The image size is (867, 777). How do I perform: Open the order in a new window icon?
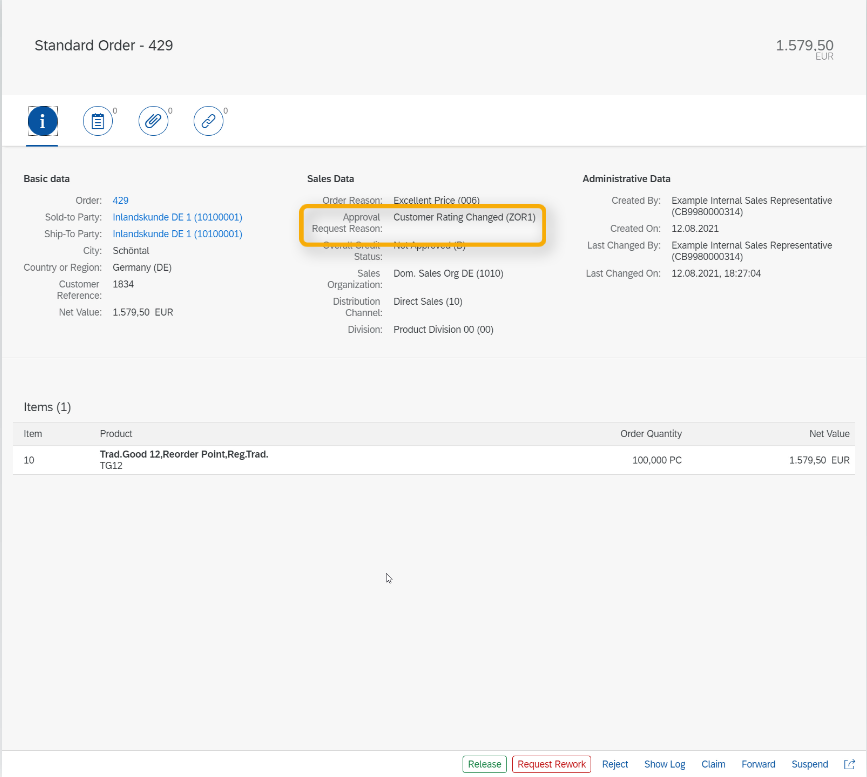click(849, 763)
